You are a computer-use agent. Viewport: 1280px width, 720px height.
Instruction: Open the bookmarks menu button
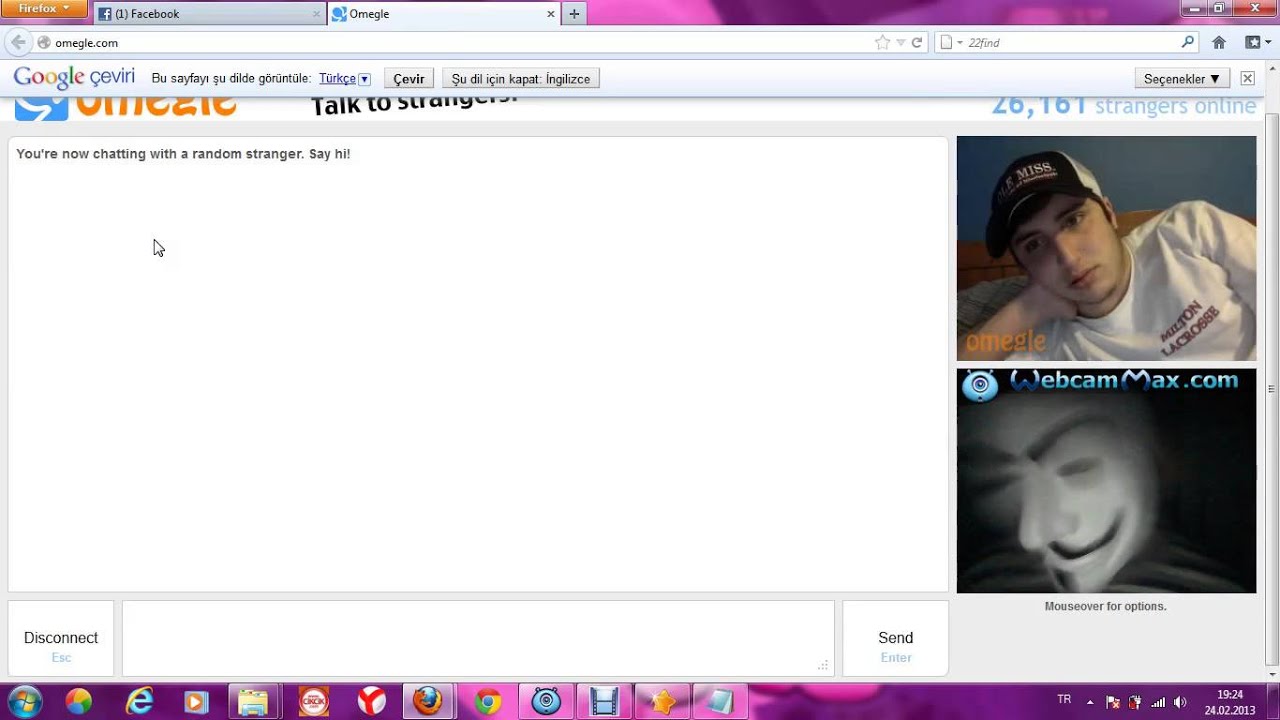(x=1256, y=43)
